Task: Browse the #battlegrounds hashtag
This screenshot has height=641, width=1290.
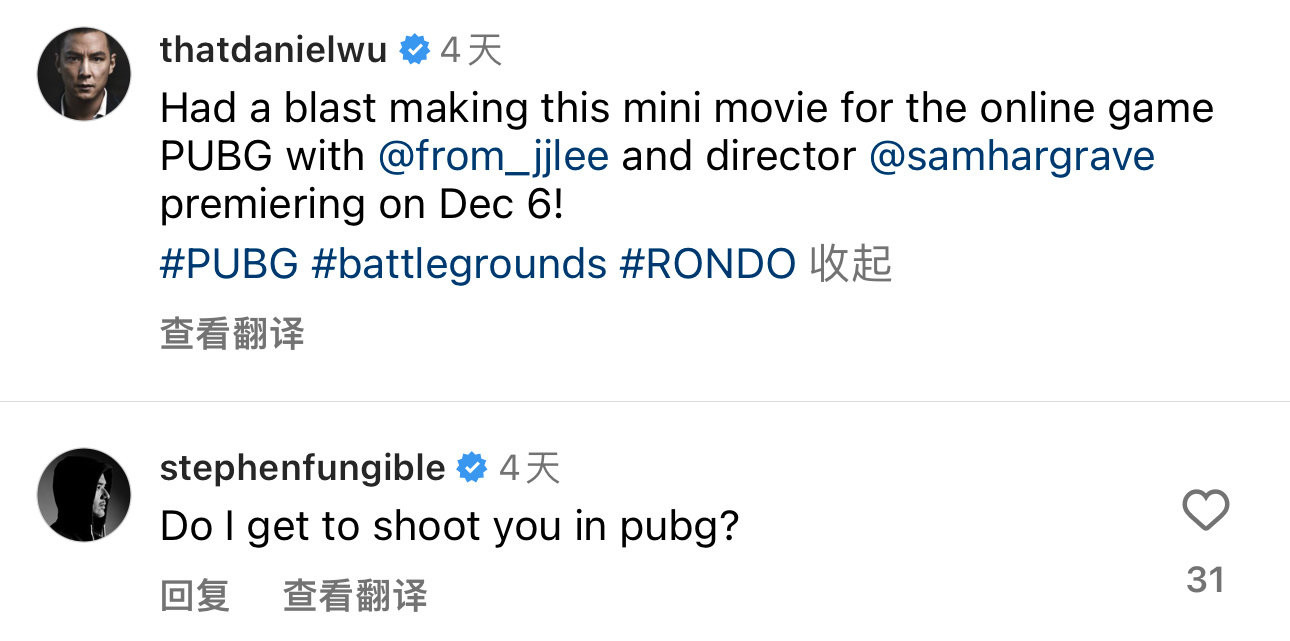Action: tap(459, 264)
